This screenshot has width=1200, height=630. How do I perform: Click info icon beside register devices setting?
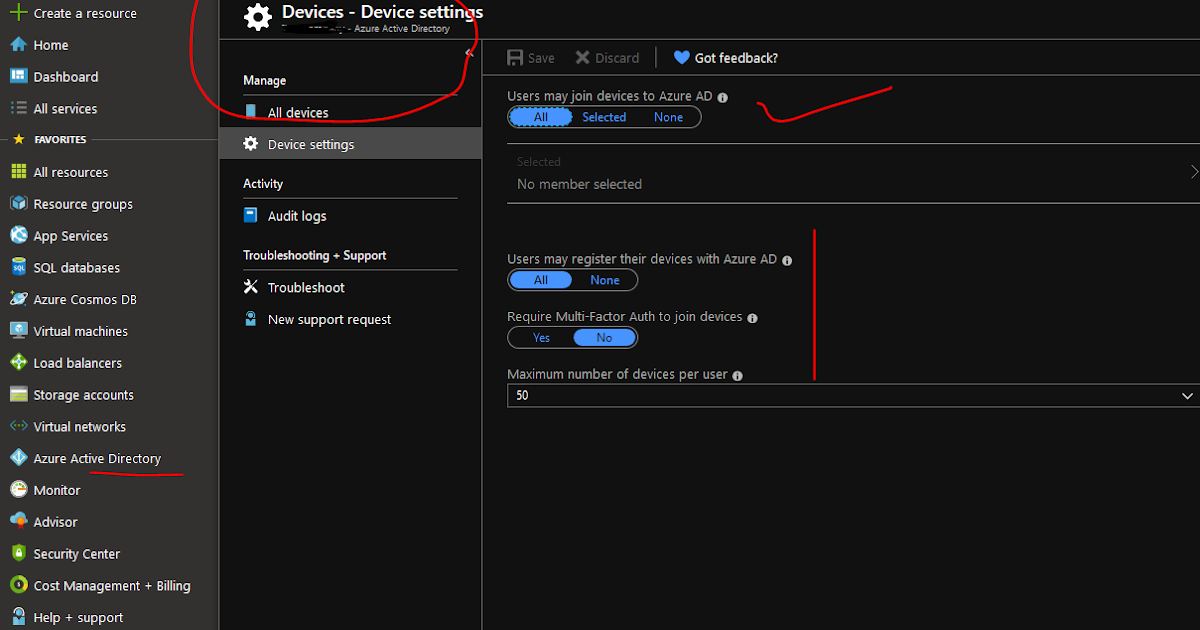coord(787,260)
